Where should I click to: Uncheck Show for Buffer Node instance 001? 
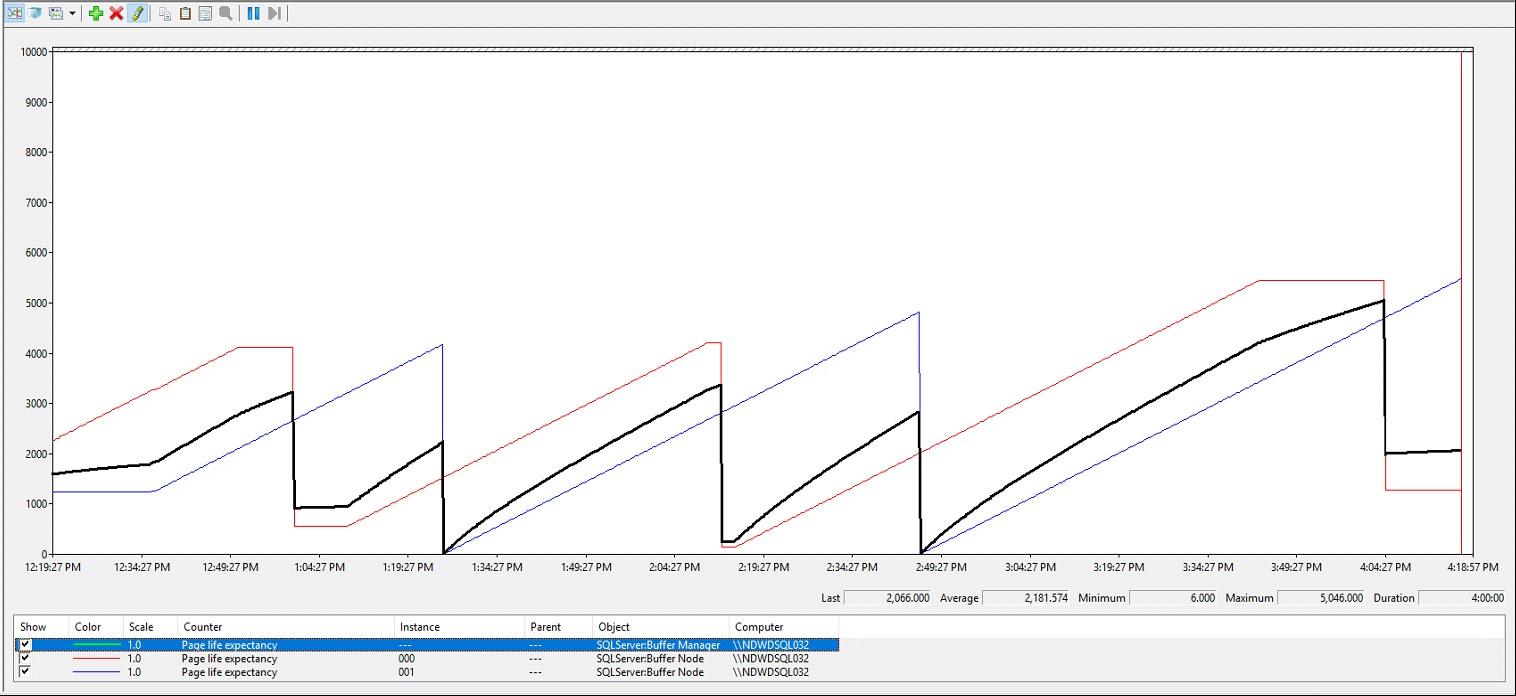click(25, 672)
